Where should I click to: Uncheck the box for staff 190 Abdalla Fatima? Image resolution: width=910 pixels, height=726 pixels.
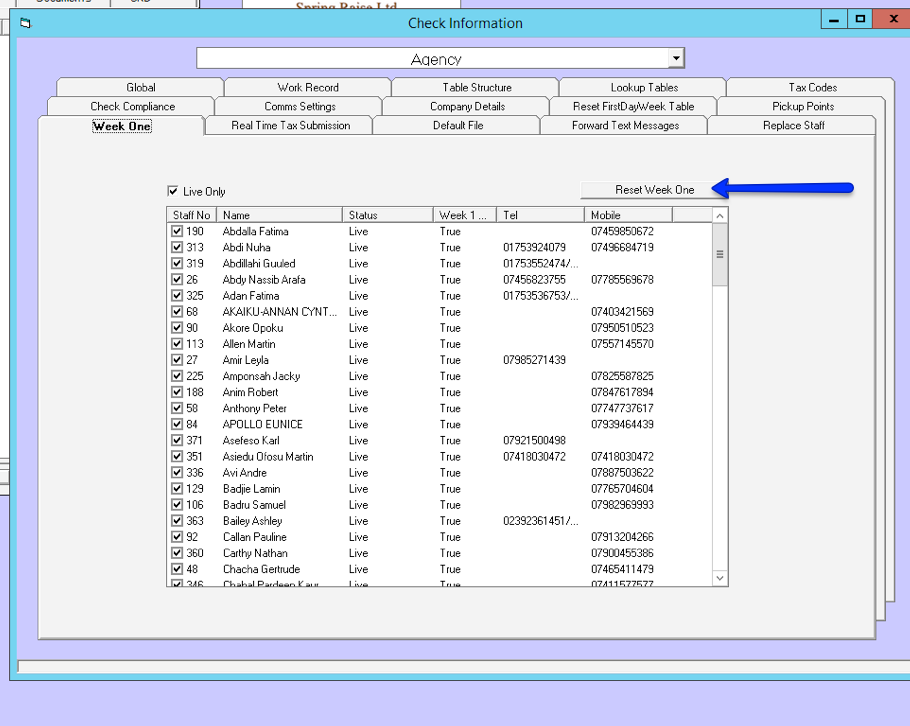coord(177,231)
